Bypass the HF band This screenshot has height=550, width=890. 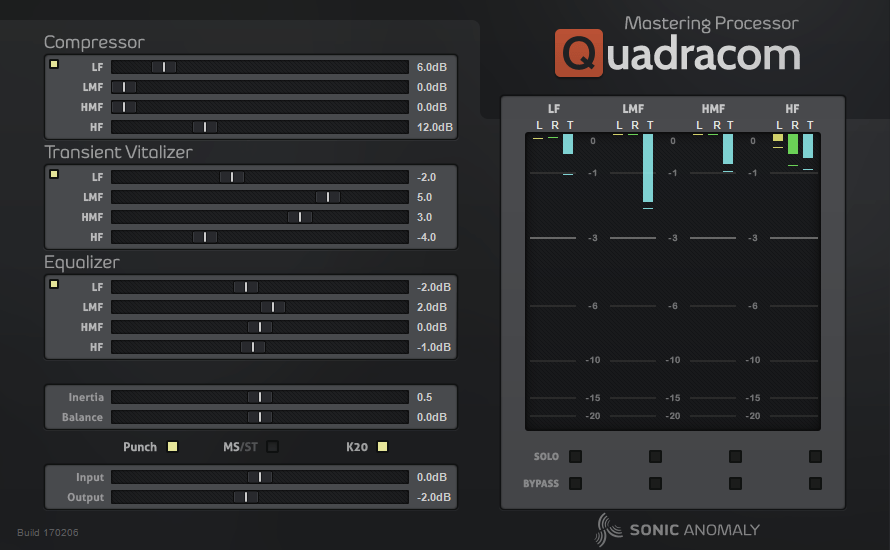pyautogui.click(x=815, y=484)
